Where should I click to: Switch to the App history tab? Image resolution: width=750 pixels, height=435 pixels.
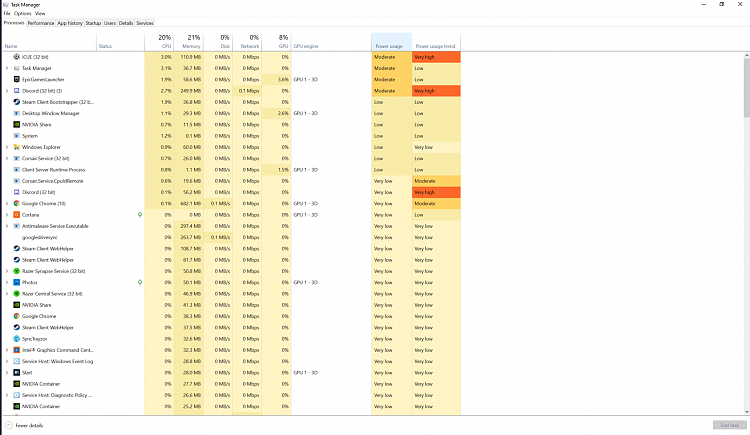point(70,23)
